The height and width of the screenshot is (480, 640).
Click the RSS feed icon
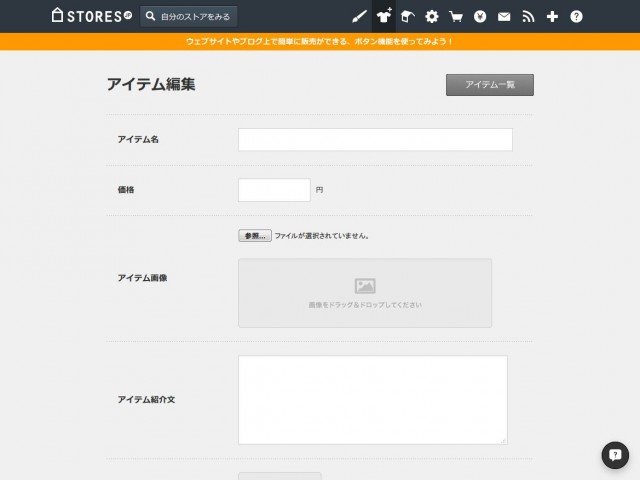[x=528, y=16]
